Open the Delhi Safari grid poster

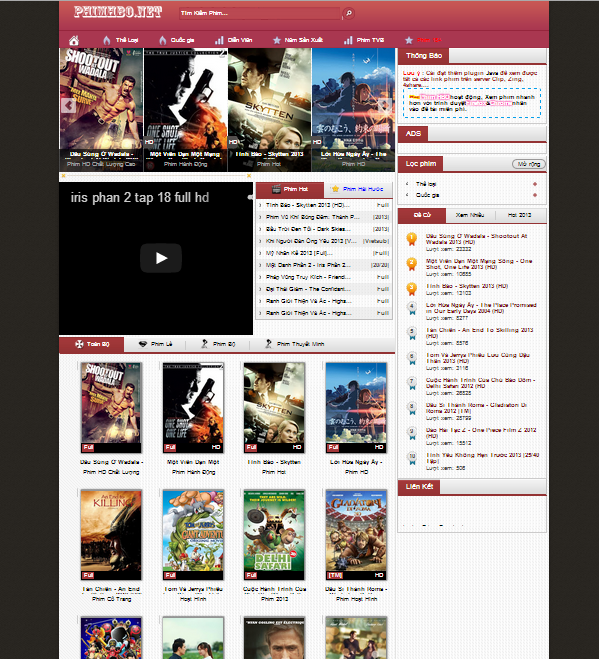pos(274,535)
